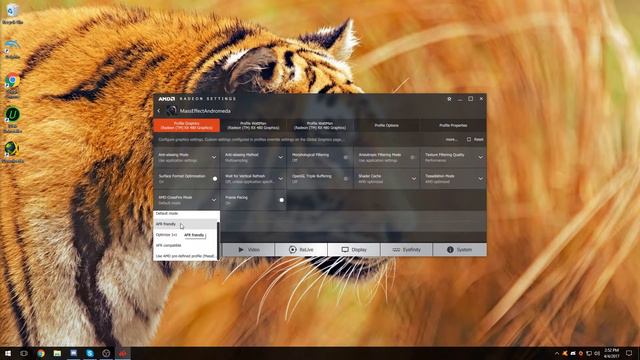Open Chrome from the taskbar
The width and height of the screenshot is (640, 360).
[x=41, y=353]
